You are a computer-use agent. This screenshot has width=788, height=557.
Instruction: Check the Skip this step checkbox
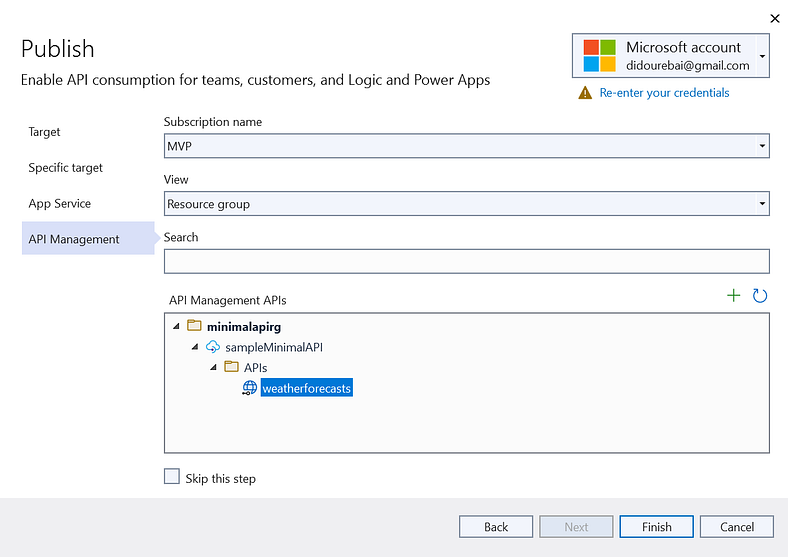tap(172, 476)
